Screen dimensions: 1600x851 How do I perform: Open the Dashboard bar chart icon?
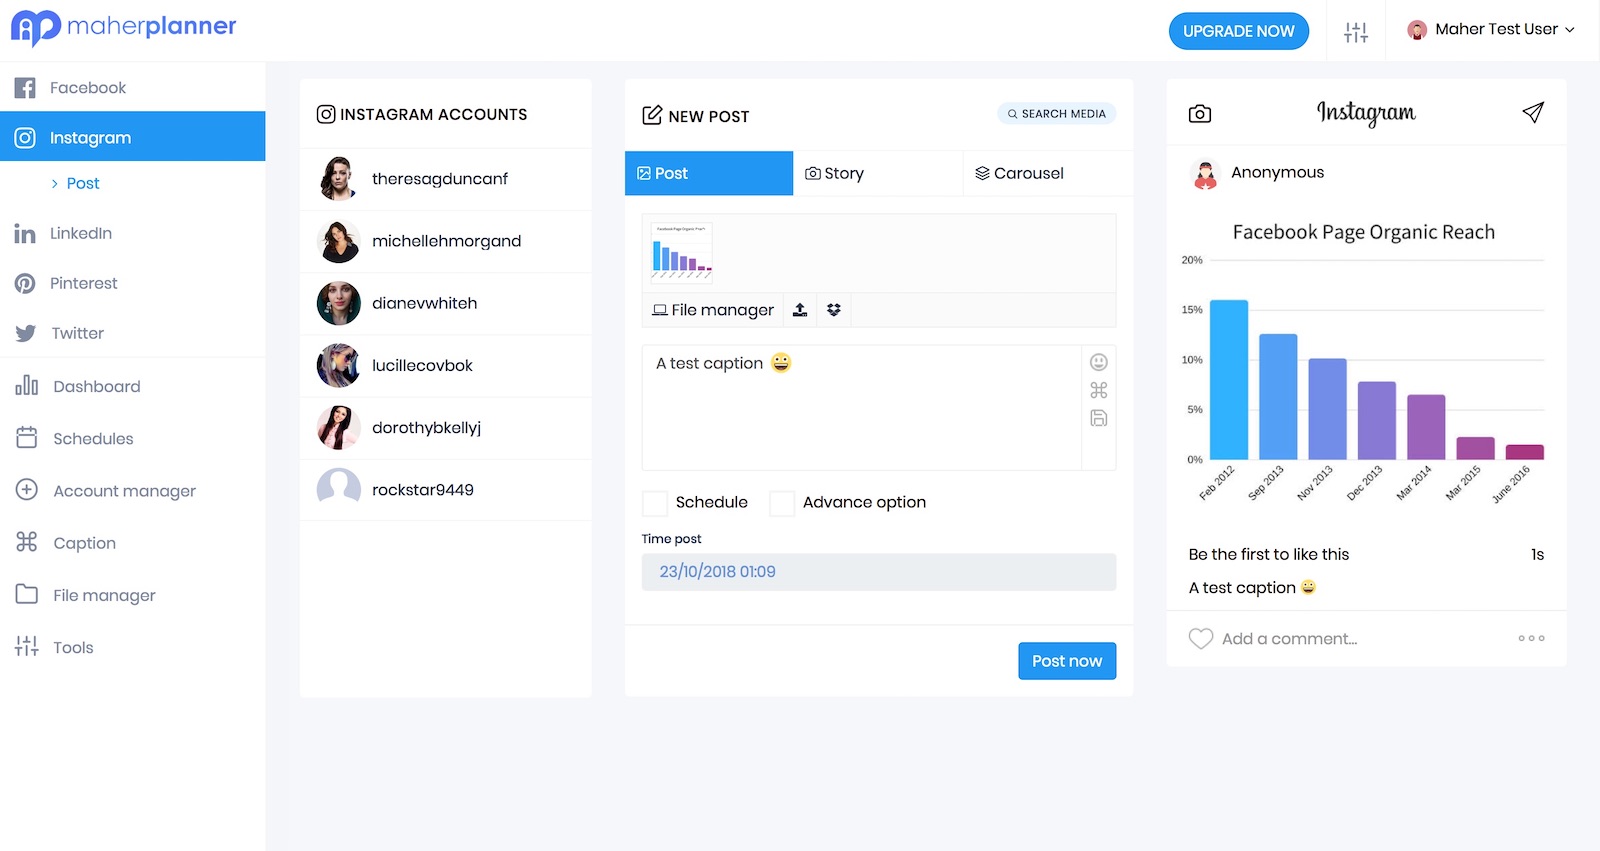tap(27, 386)
